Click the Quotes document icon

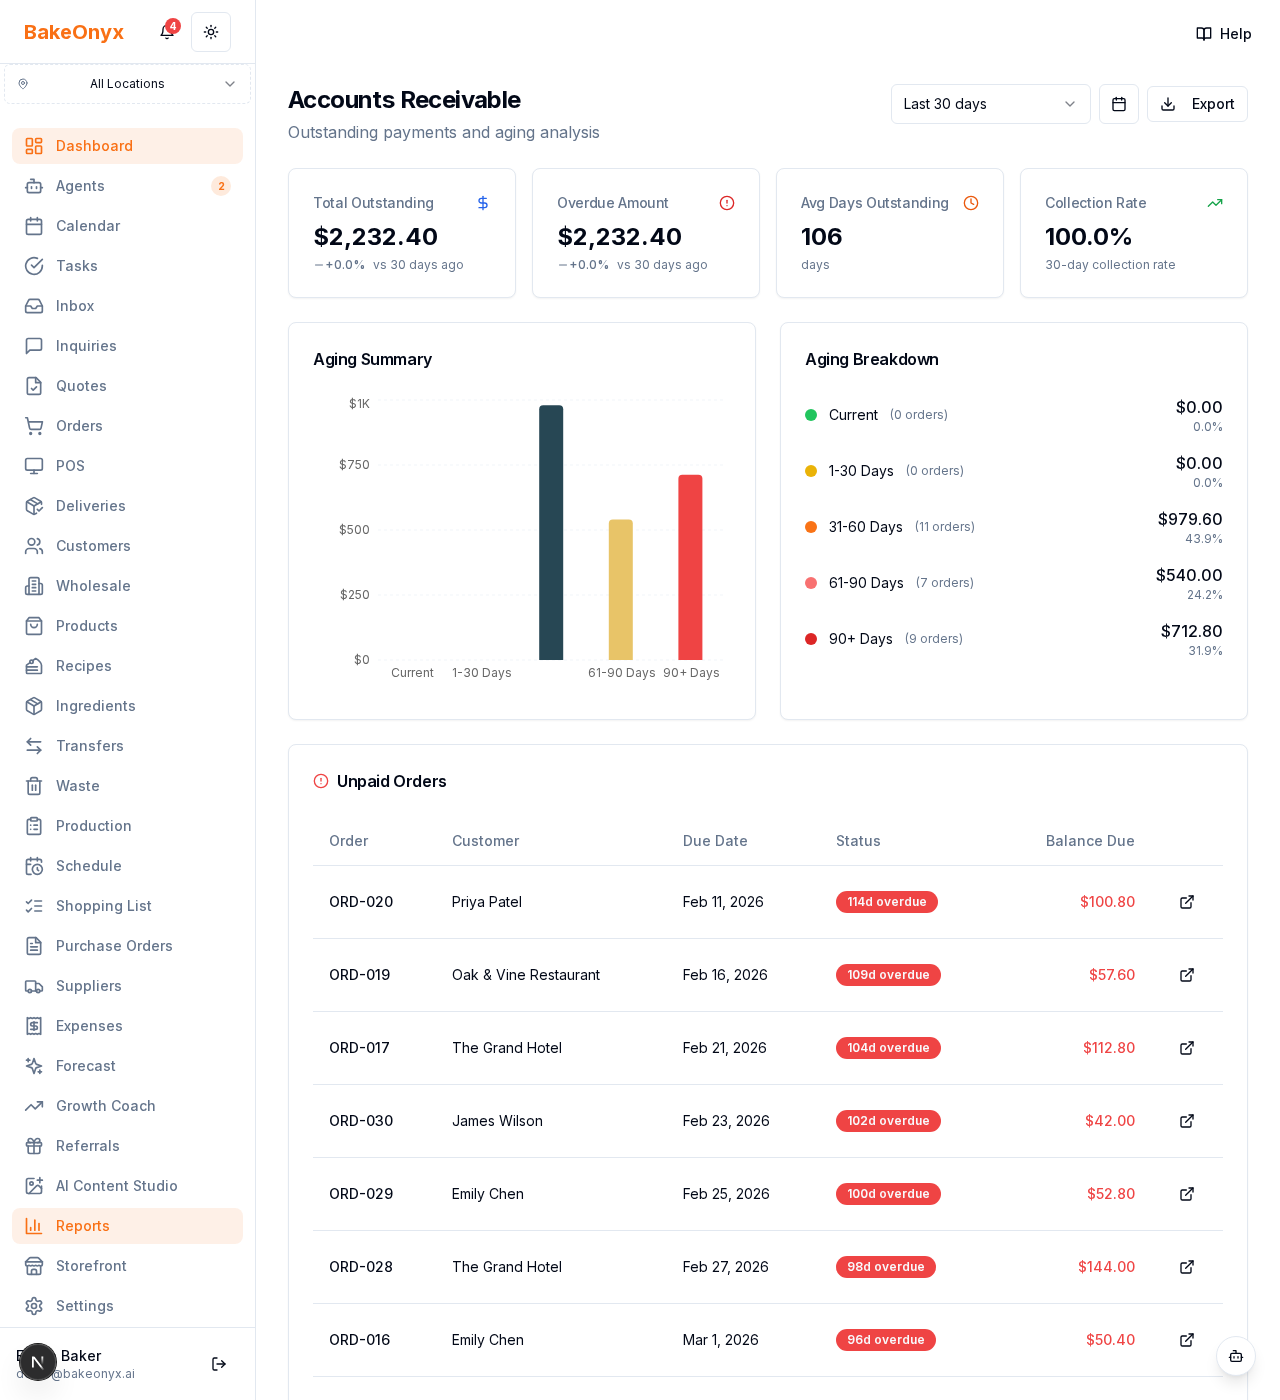(34, 386)
